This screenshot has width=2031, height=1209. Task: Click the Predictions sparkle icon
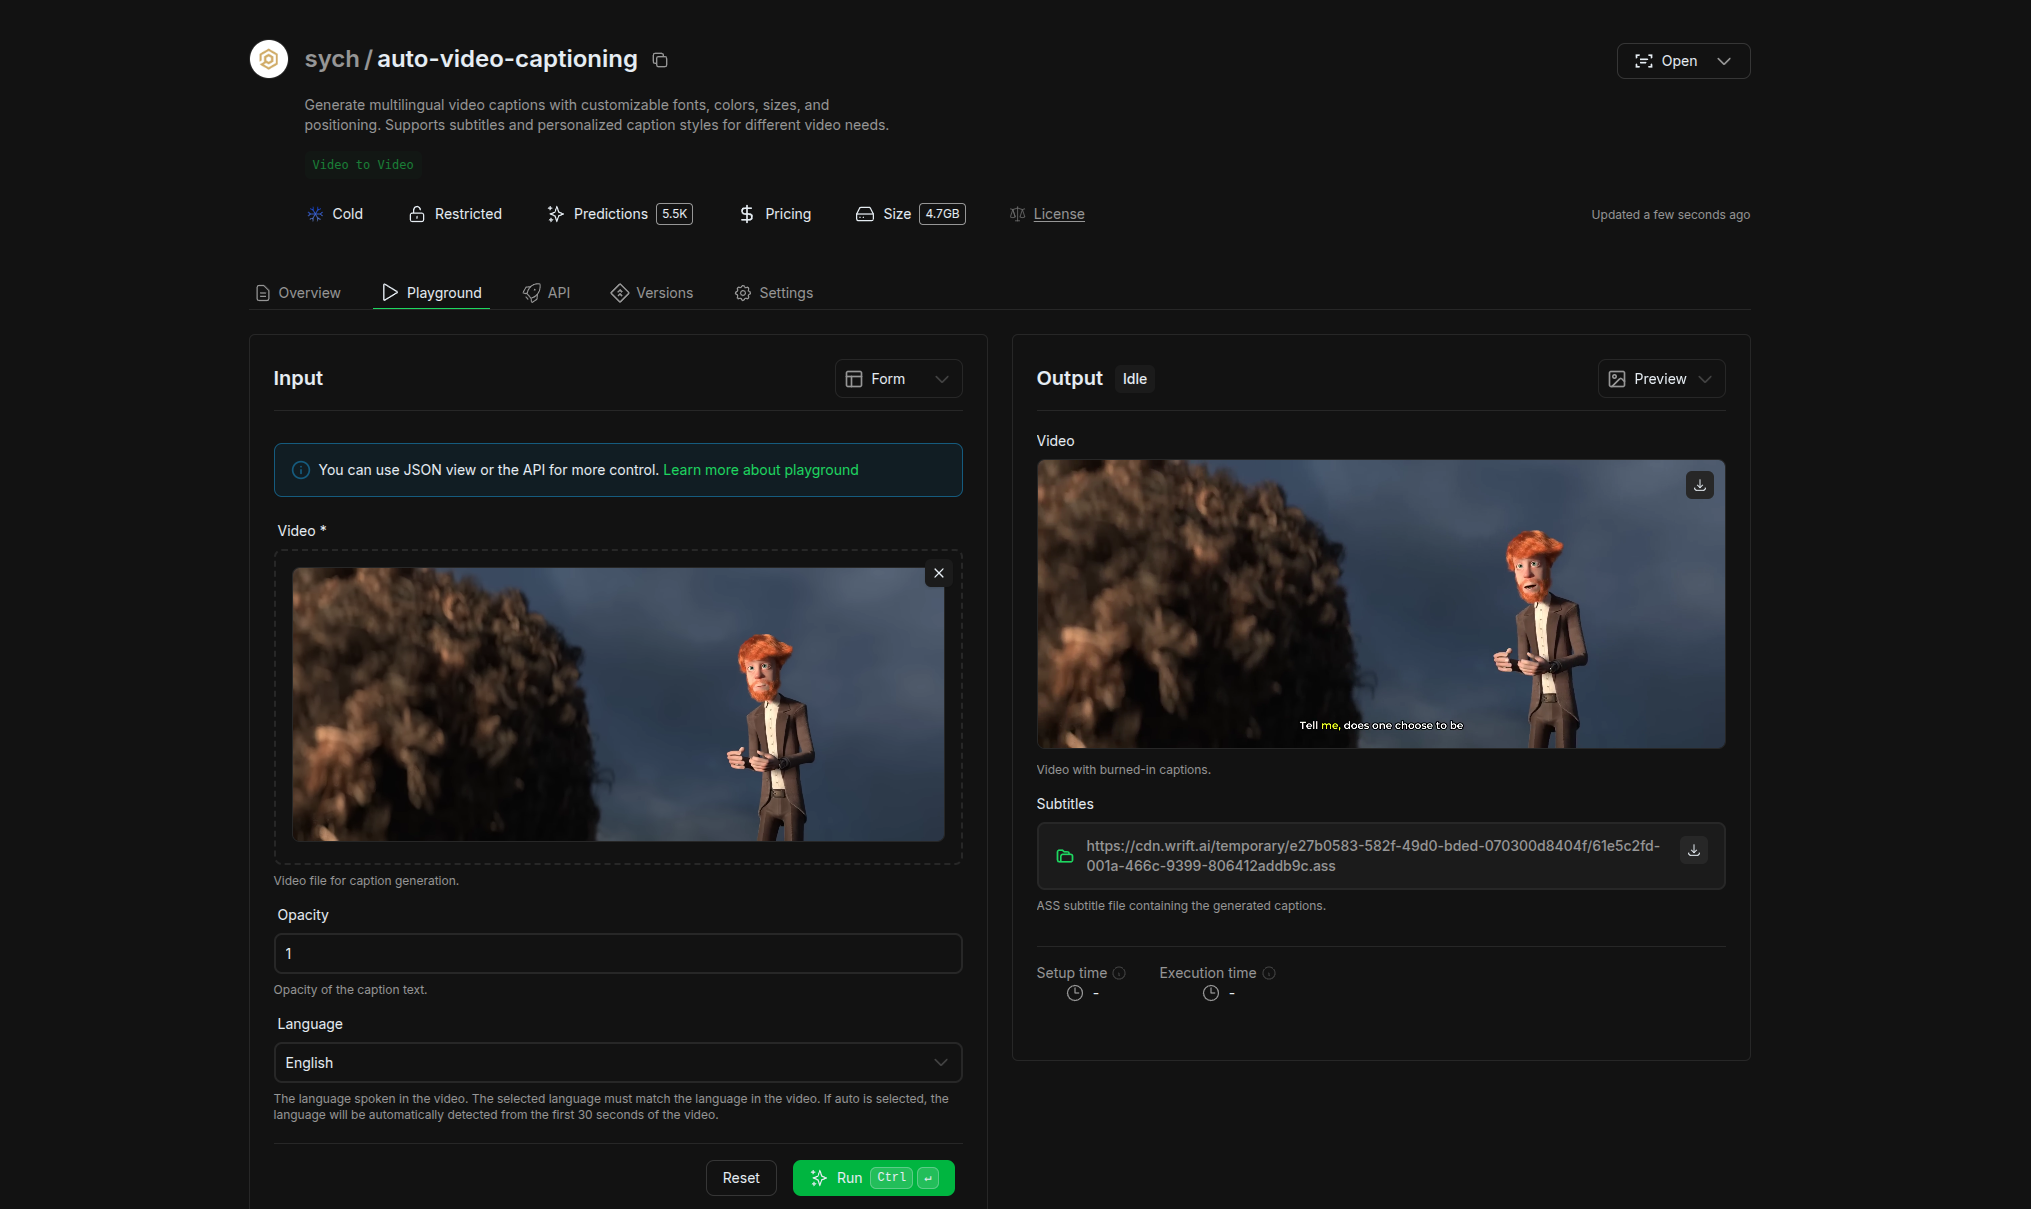tap(556, 214)
